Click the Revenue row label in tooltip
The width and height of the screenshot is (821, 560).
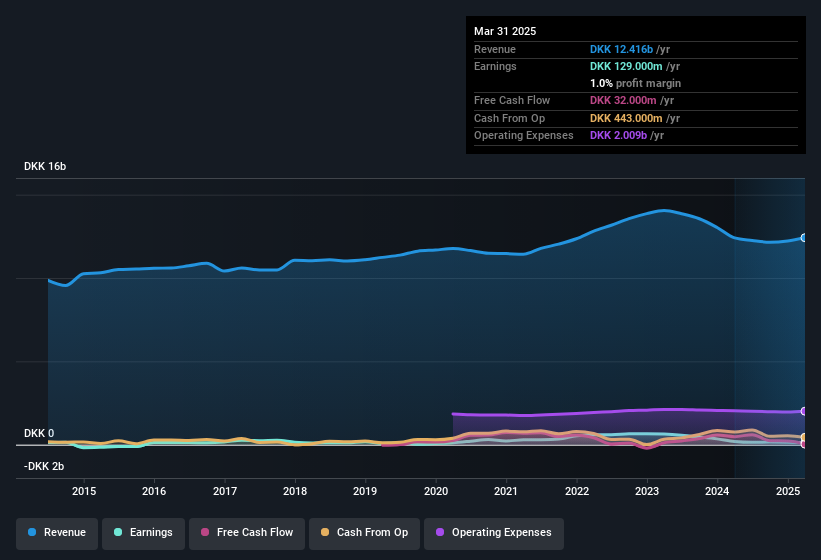click(495, 49)
